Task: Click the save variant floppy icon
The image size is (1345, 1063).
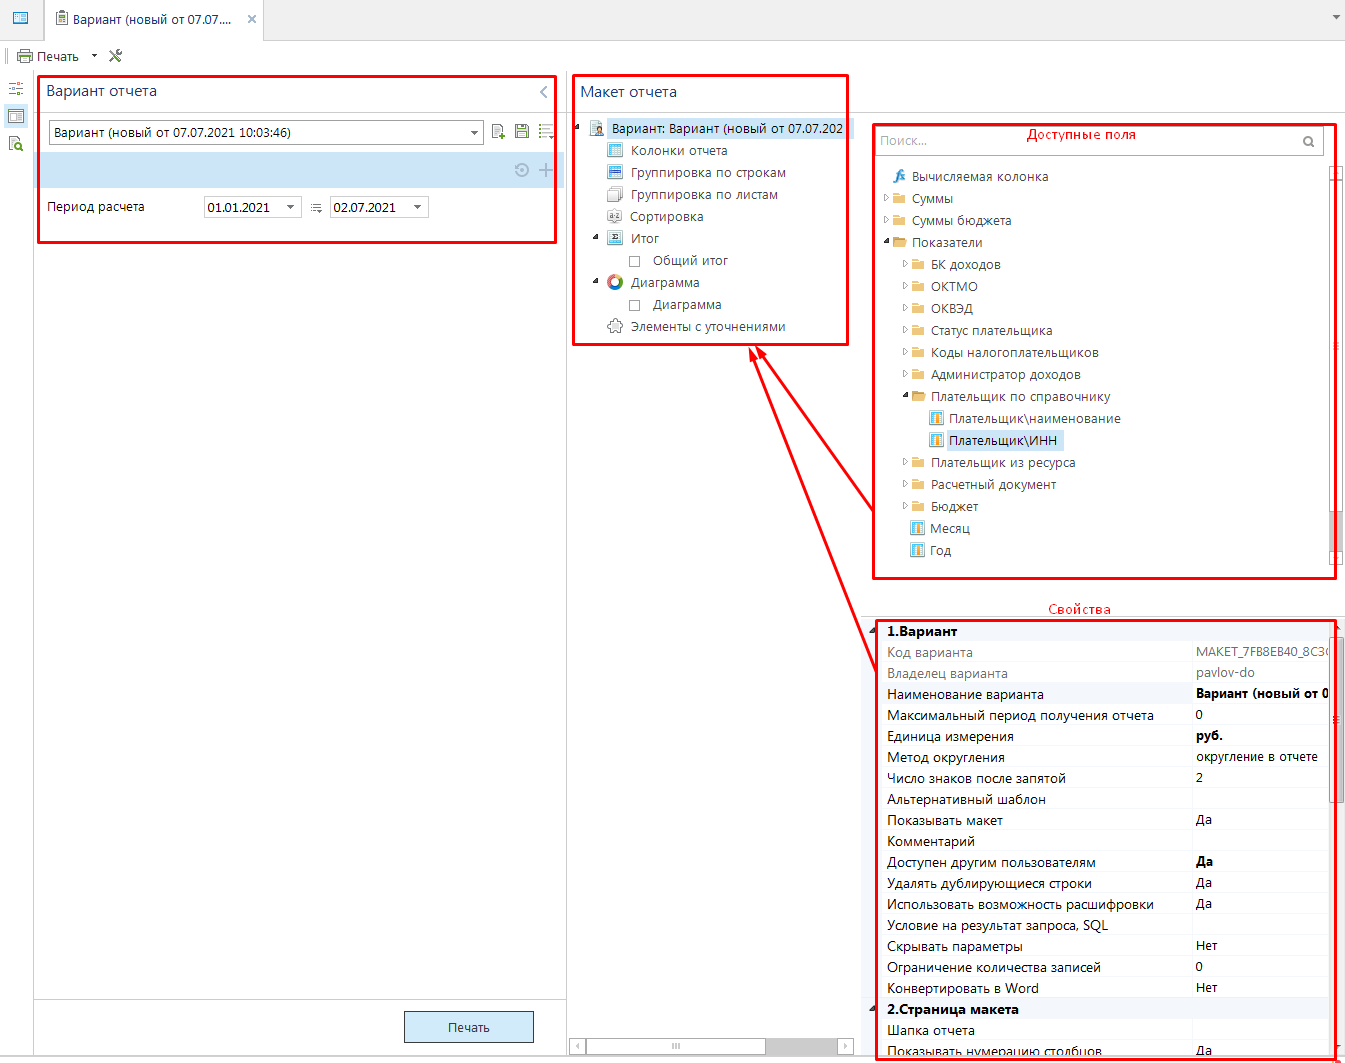Action: [522, 131]
